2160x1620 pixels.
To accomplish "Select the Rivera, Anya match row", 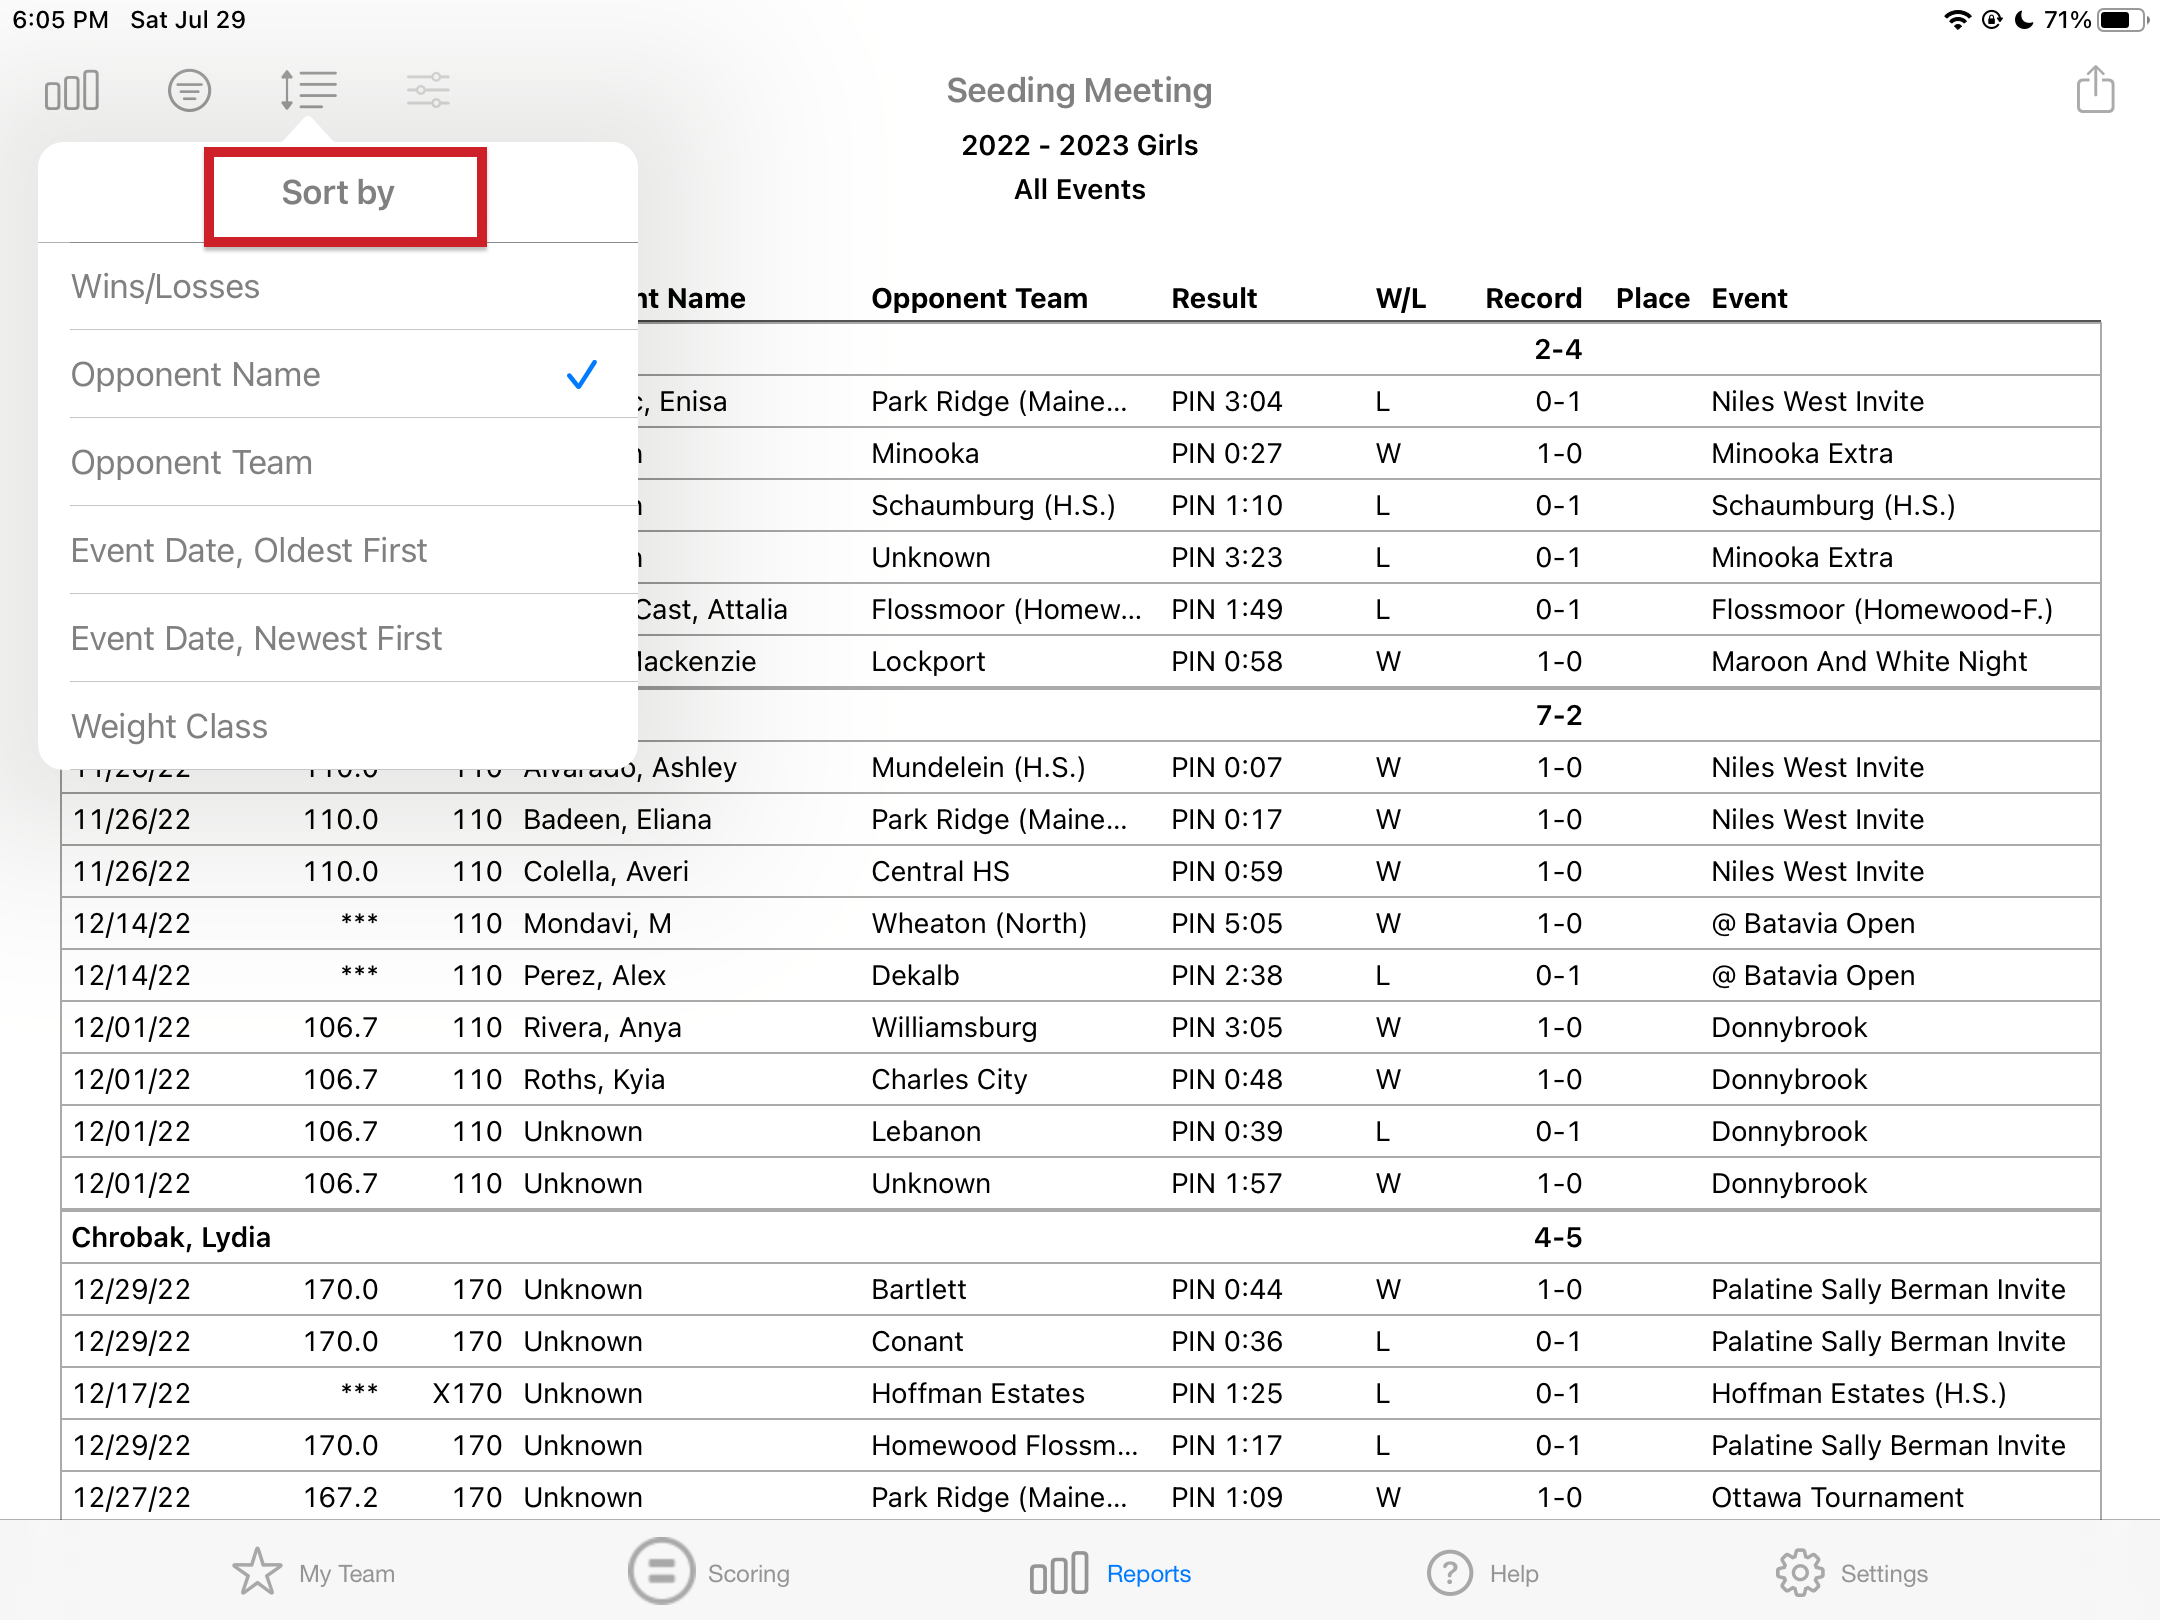I will [1081, 1027].
